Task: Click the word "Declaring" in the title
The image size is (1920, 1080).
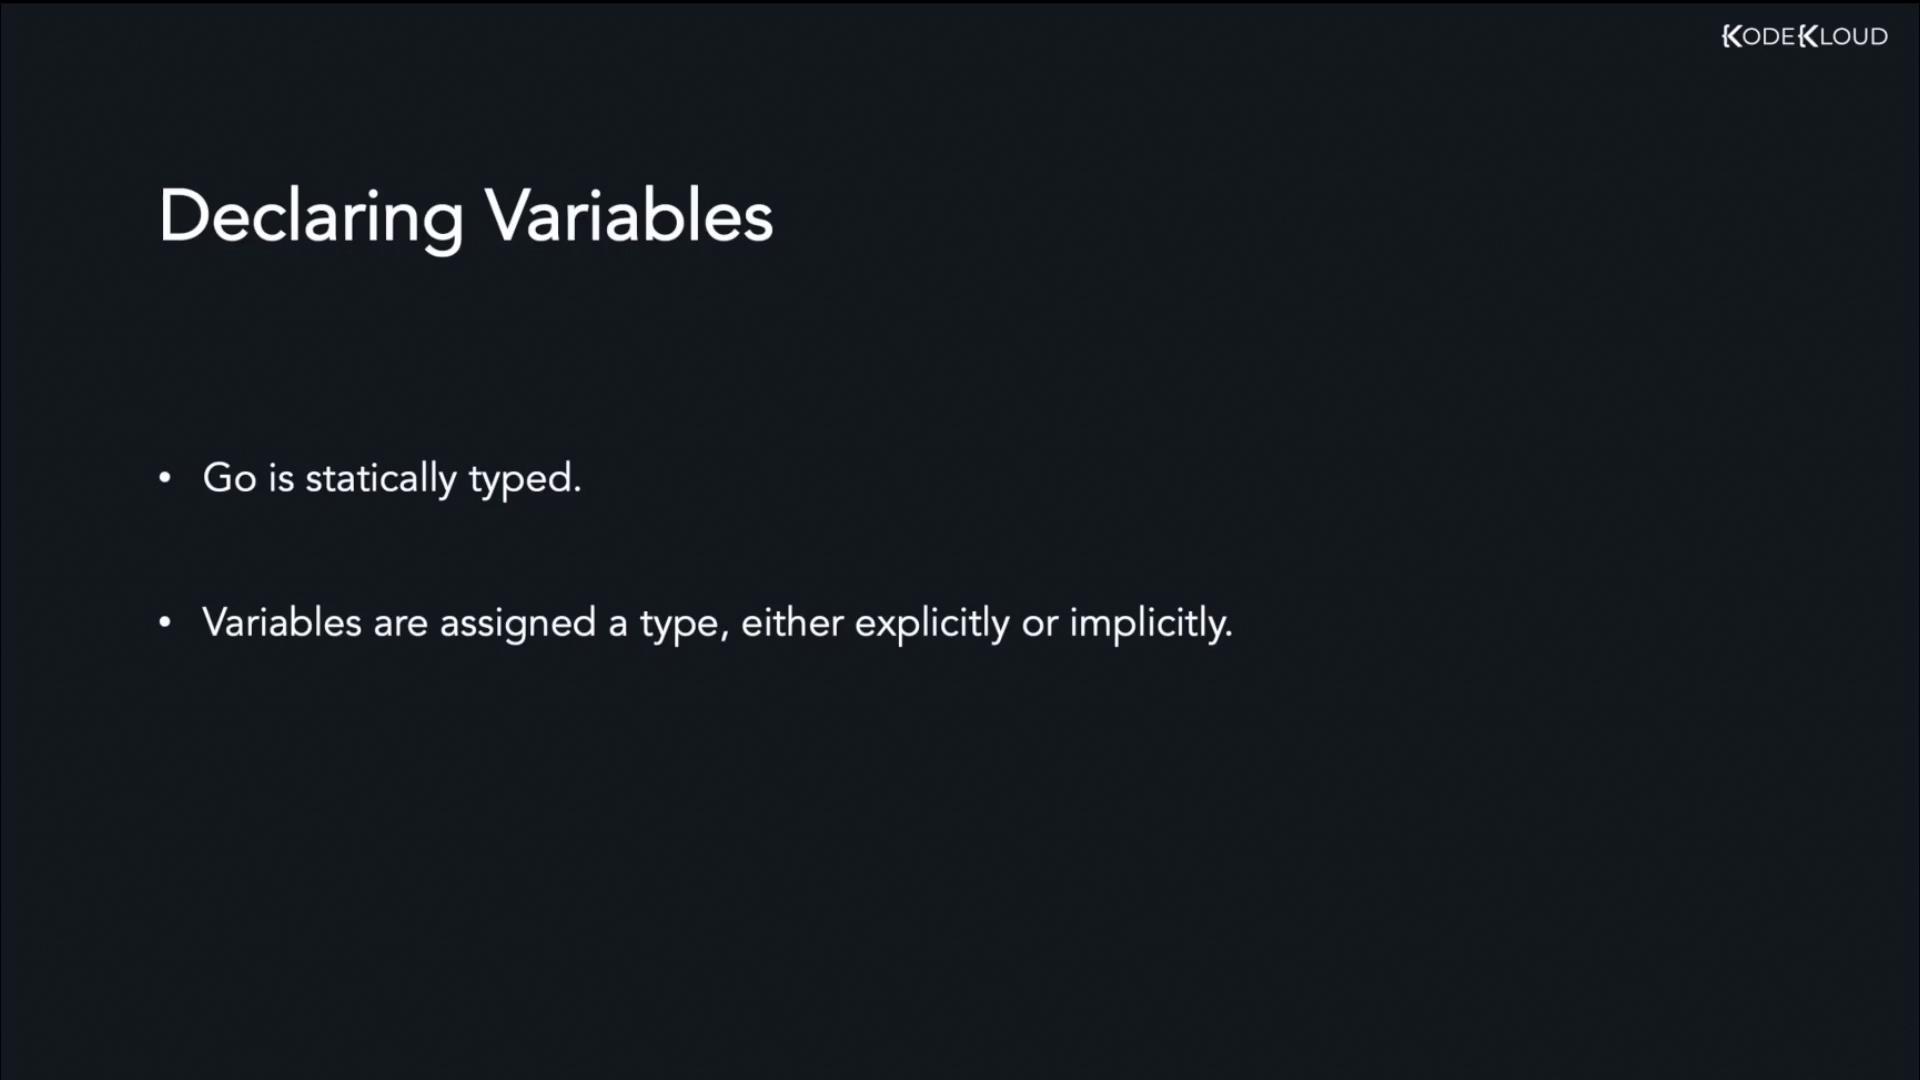Action: click(311, 216)
